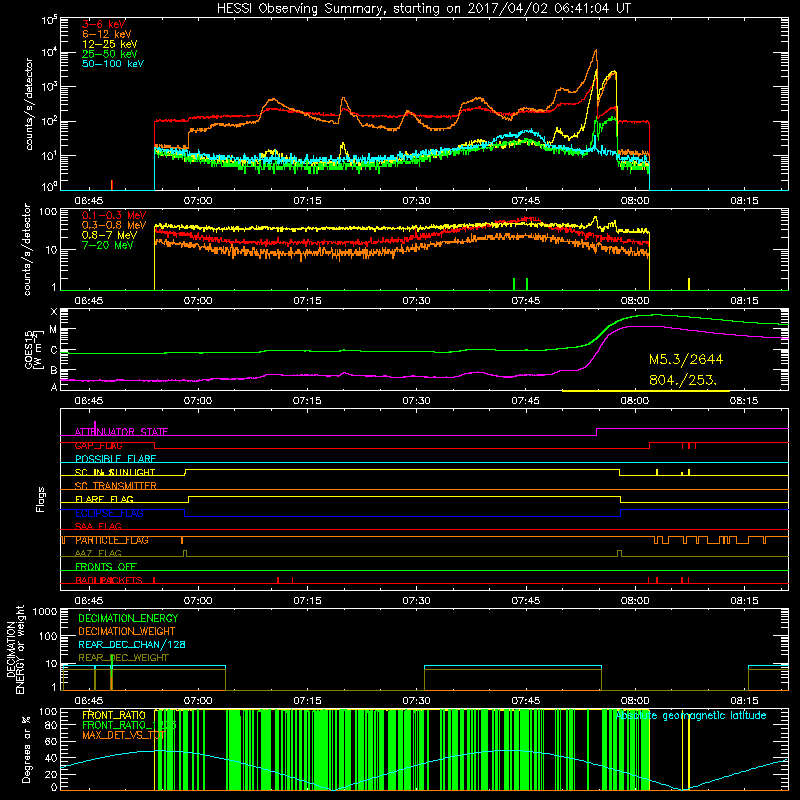Click the yellow FRONT_RATIO legend label
The height and width of the screenshot is (800, 800).
pos(114,715)
